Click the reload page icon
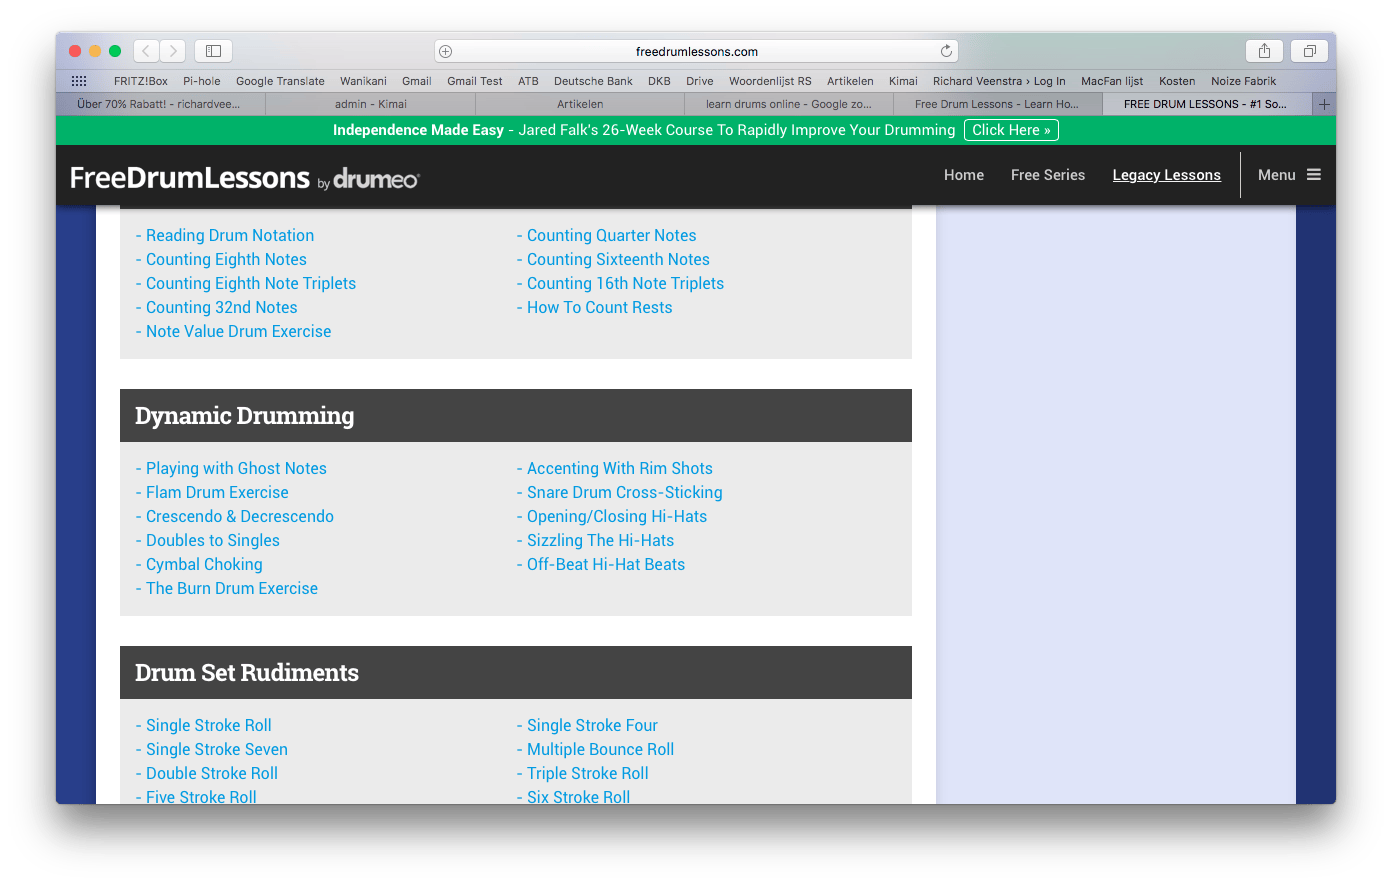This screenshot has width=1392, height=884. tap(946, 51)
